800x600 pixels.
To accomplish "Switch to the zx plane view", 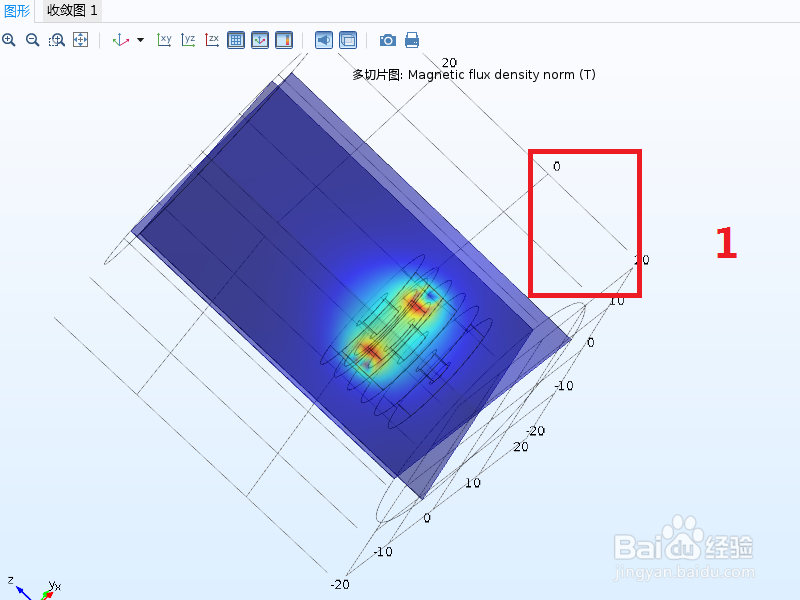I will point(212,40).
